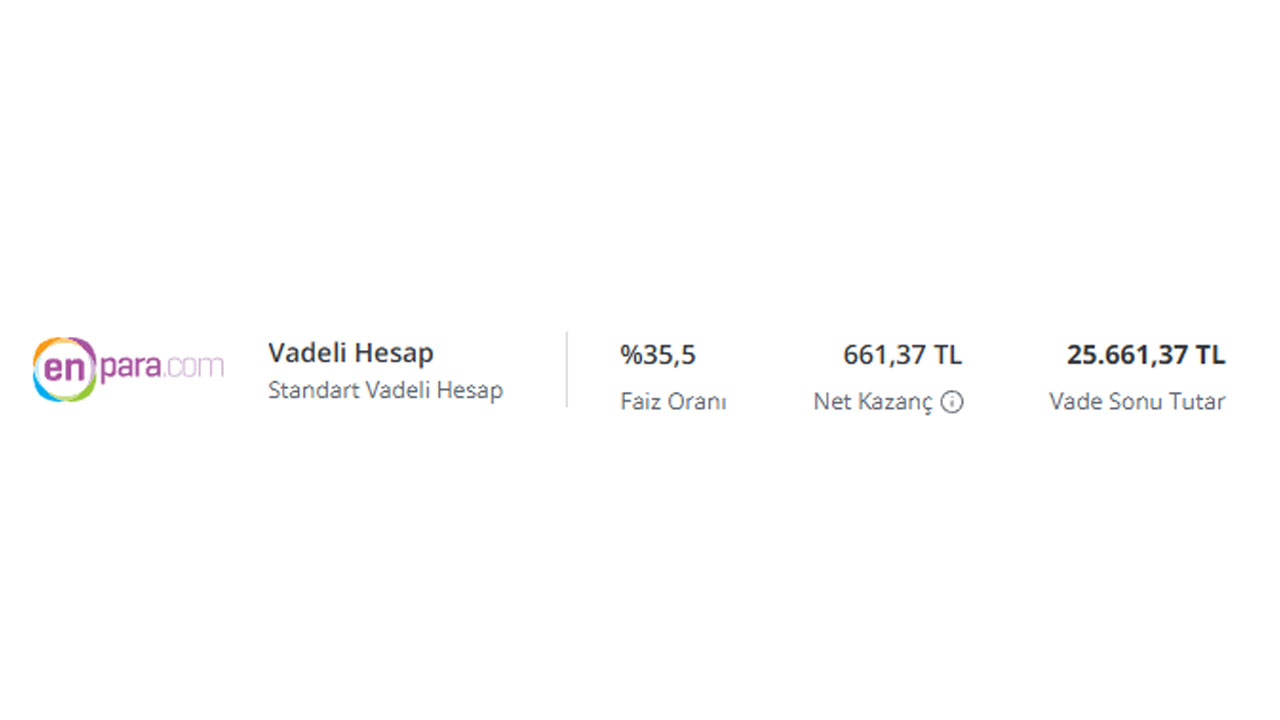Click the Net Kazanç label text
This screenshot has width=1280, height=720.
873,402
